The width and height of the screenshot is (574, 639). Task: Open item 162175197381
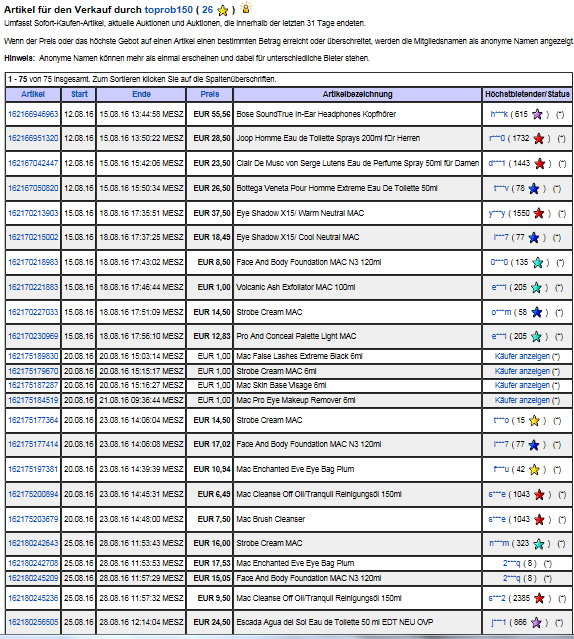click(x=33, y=469)
